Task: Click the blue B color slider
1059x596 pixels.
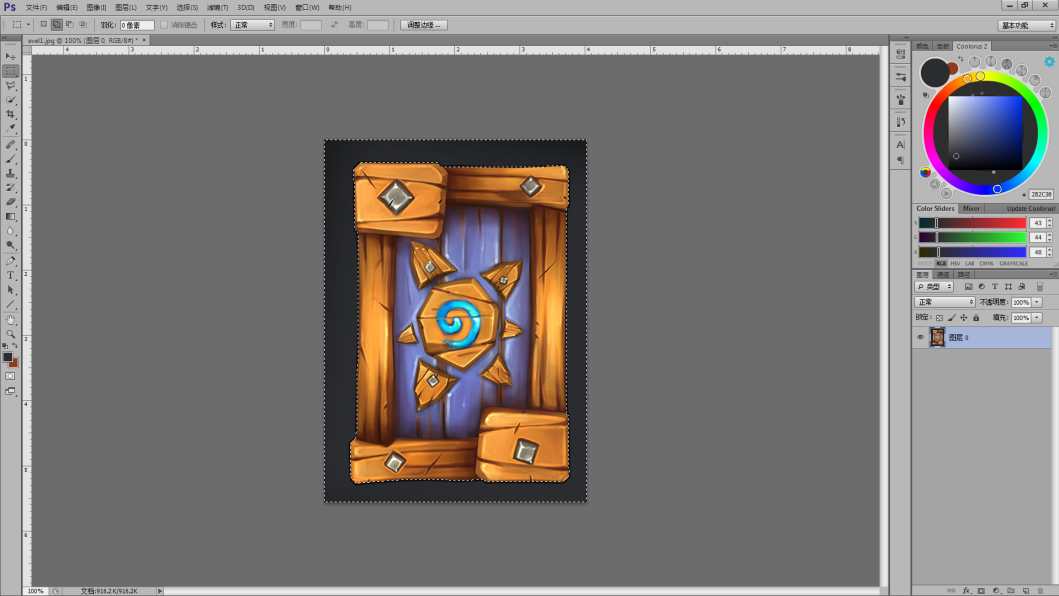Action: coord(972,252)
